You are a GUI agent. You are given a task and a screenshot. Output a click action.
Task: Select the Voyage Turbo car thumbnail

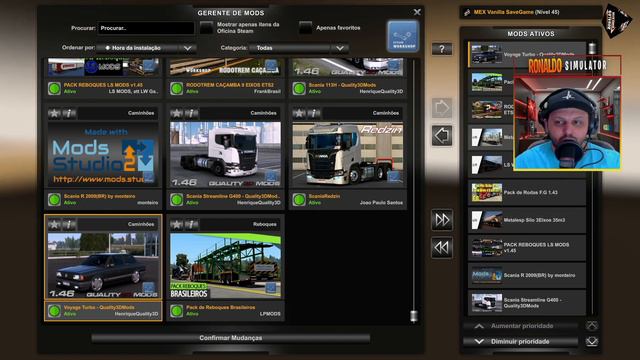[103, 266]
